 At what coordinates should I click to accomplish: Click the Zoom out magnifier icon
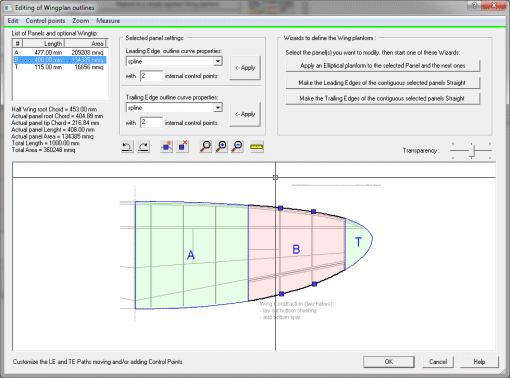tap(237, 147)
